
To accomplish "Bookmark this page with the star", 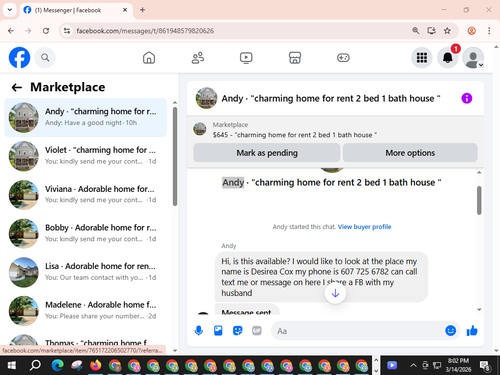I will coord(447,31).
